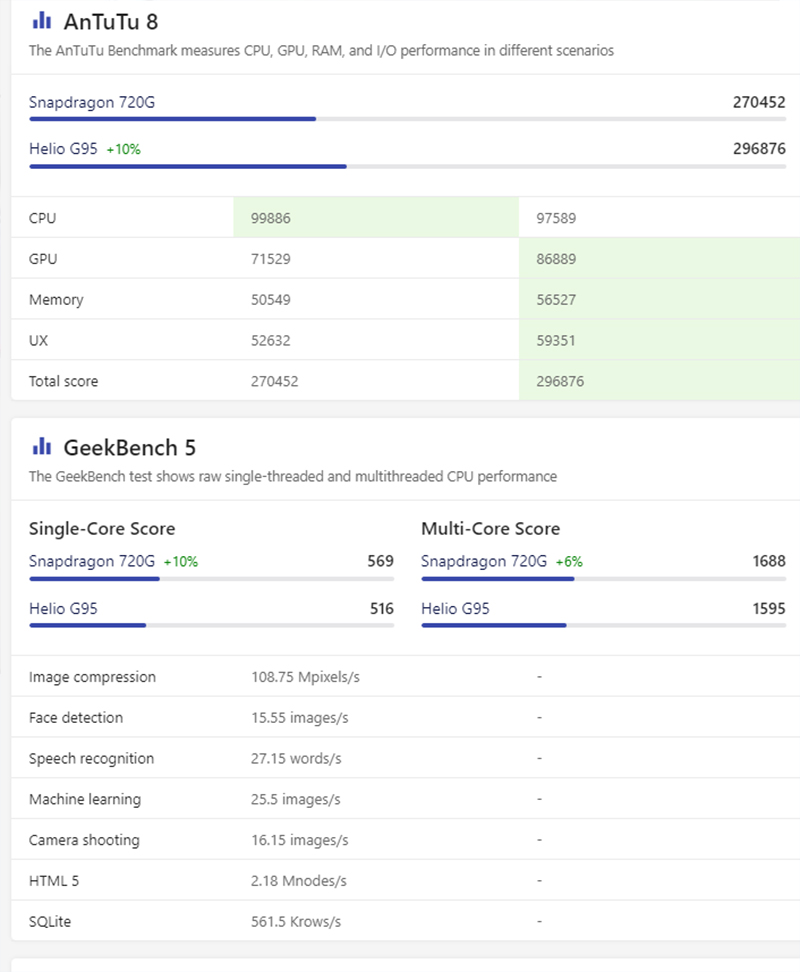Click the Image compression row label
Viewport: 800px width, 972px height.
coord(92,677)
